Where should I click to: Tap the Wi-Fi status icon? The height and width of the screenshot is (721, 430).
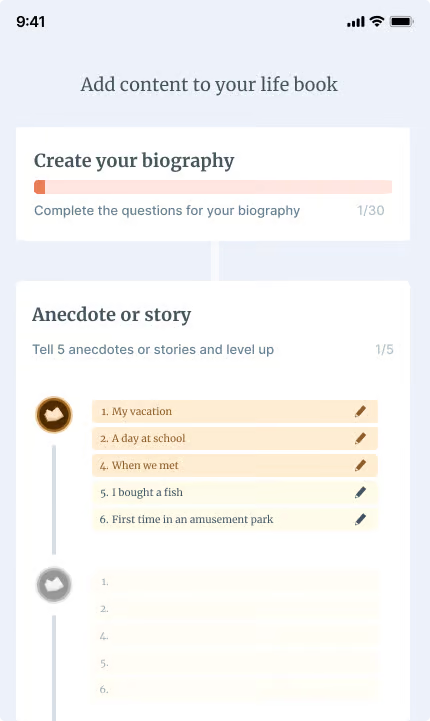tap(377, 21)
